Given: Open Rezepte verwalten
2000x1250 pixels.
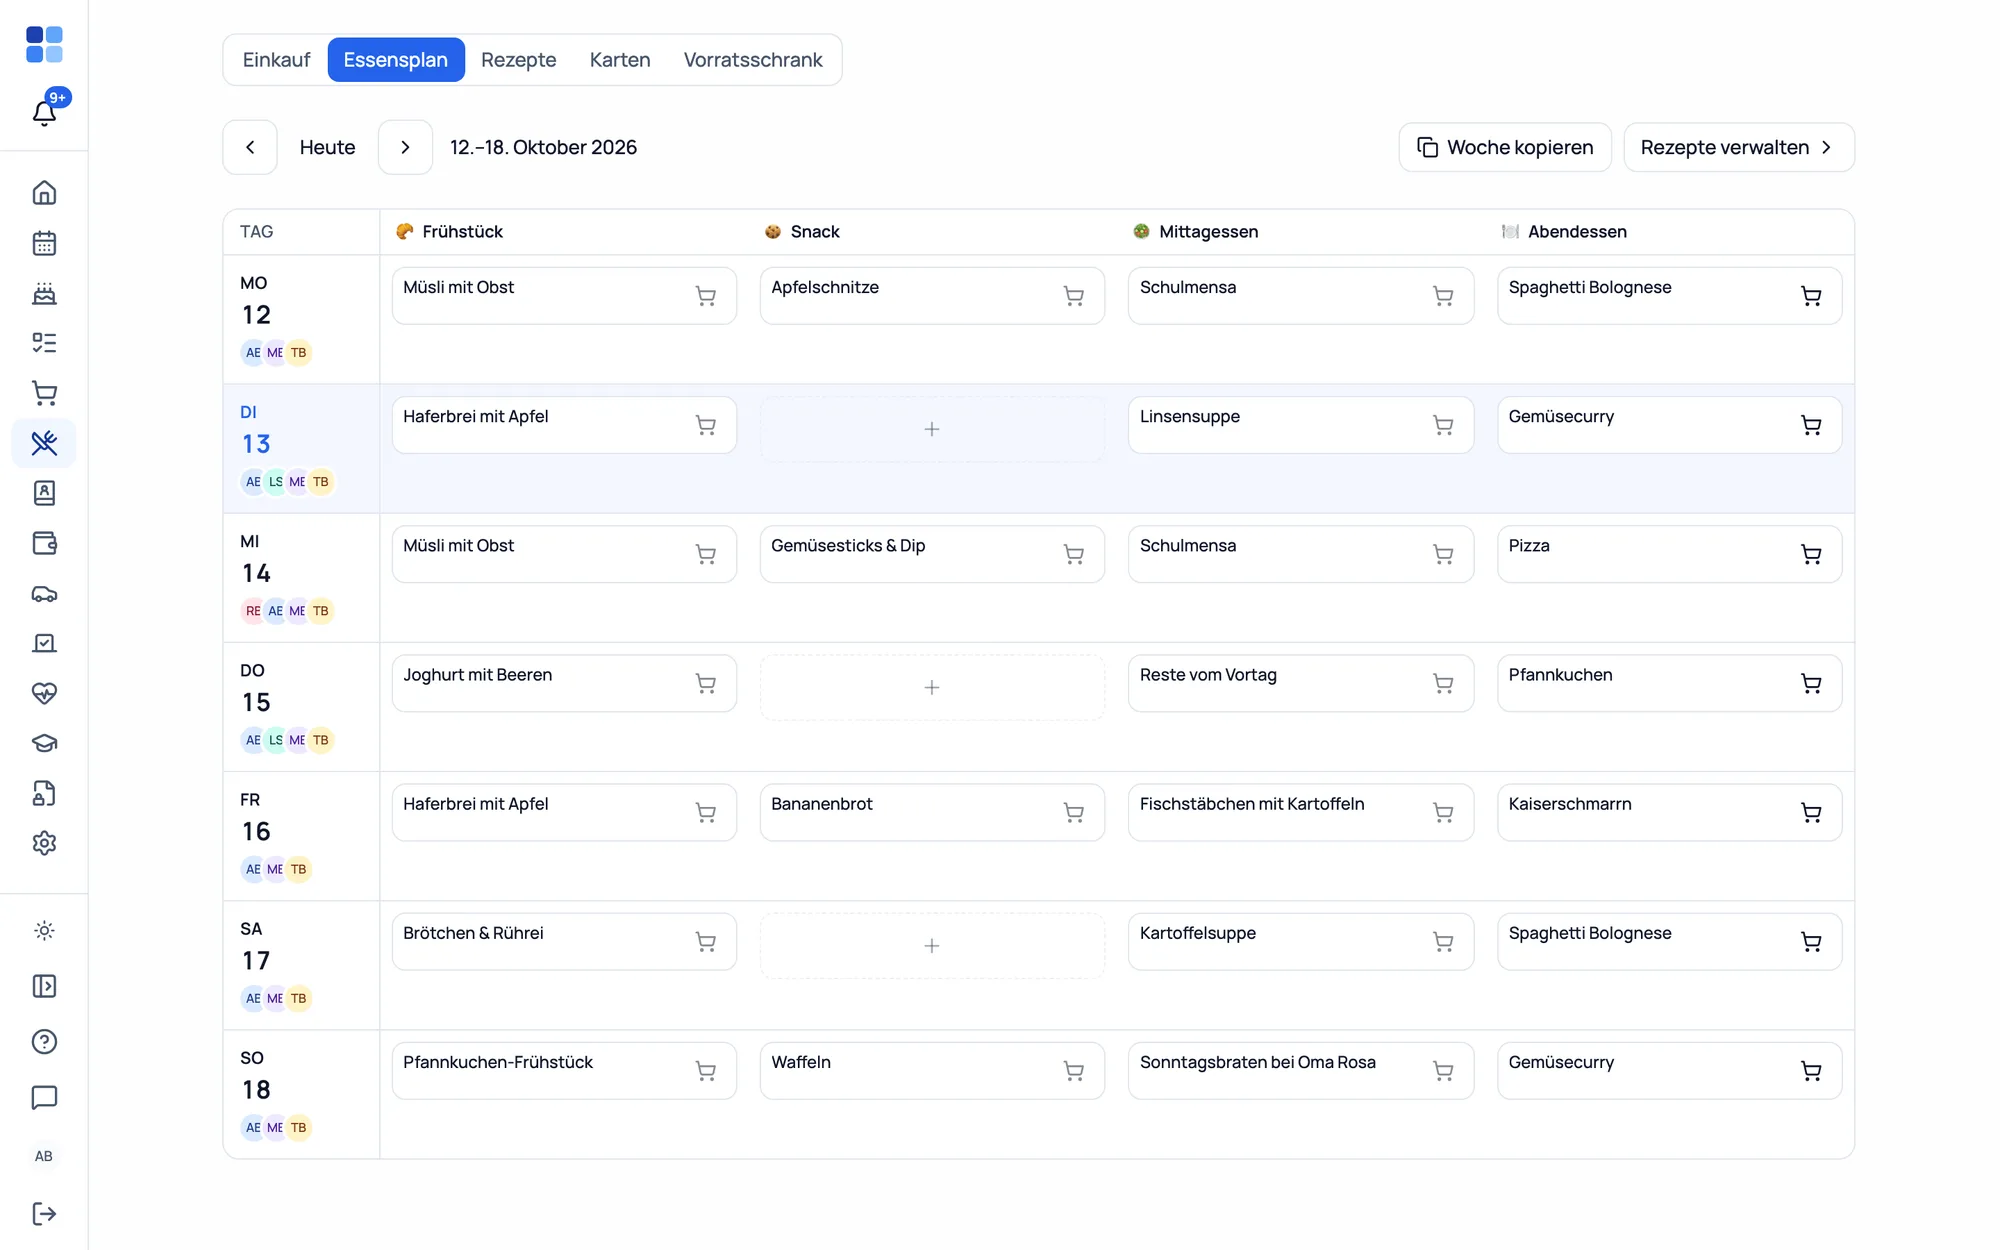Looking at the screenshot, I should coord(1738,147).
